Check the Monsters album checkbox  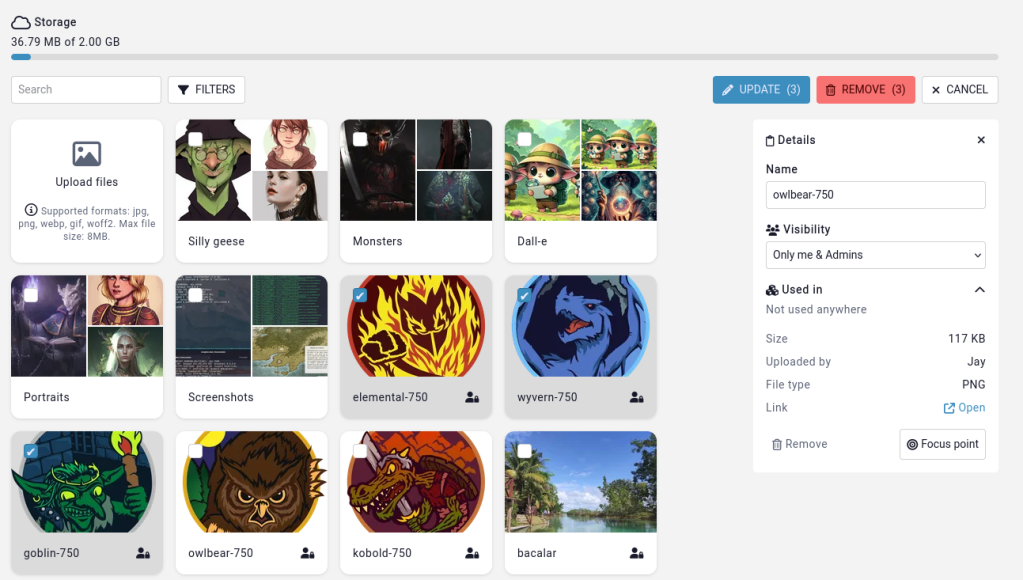tap(360, 138)
